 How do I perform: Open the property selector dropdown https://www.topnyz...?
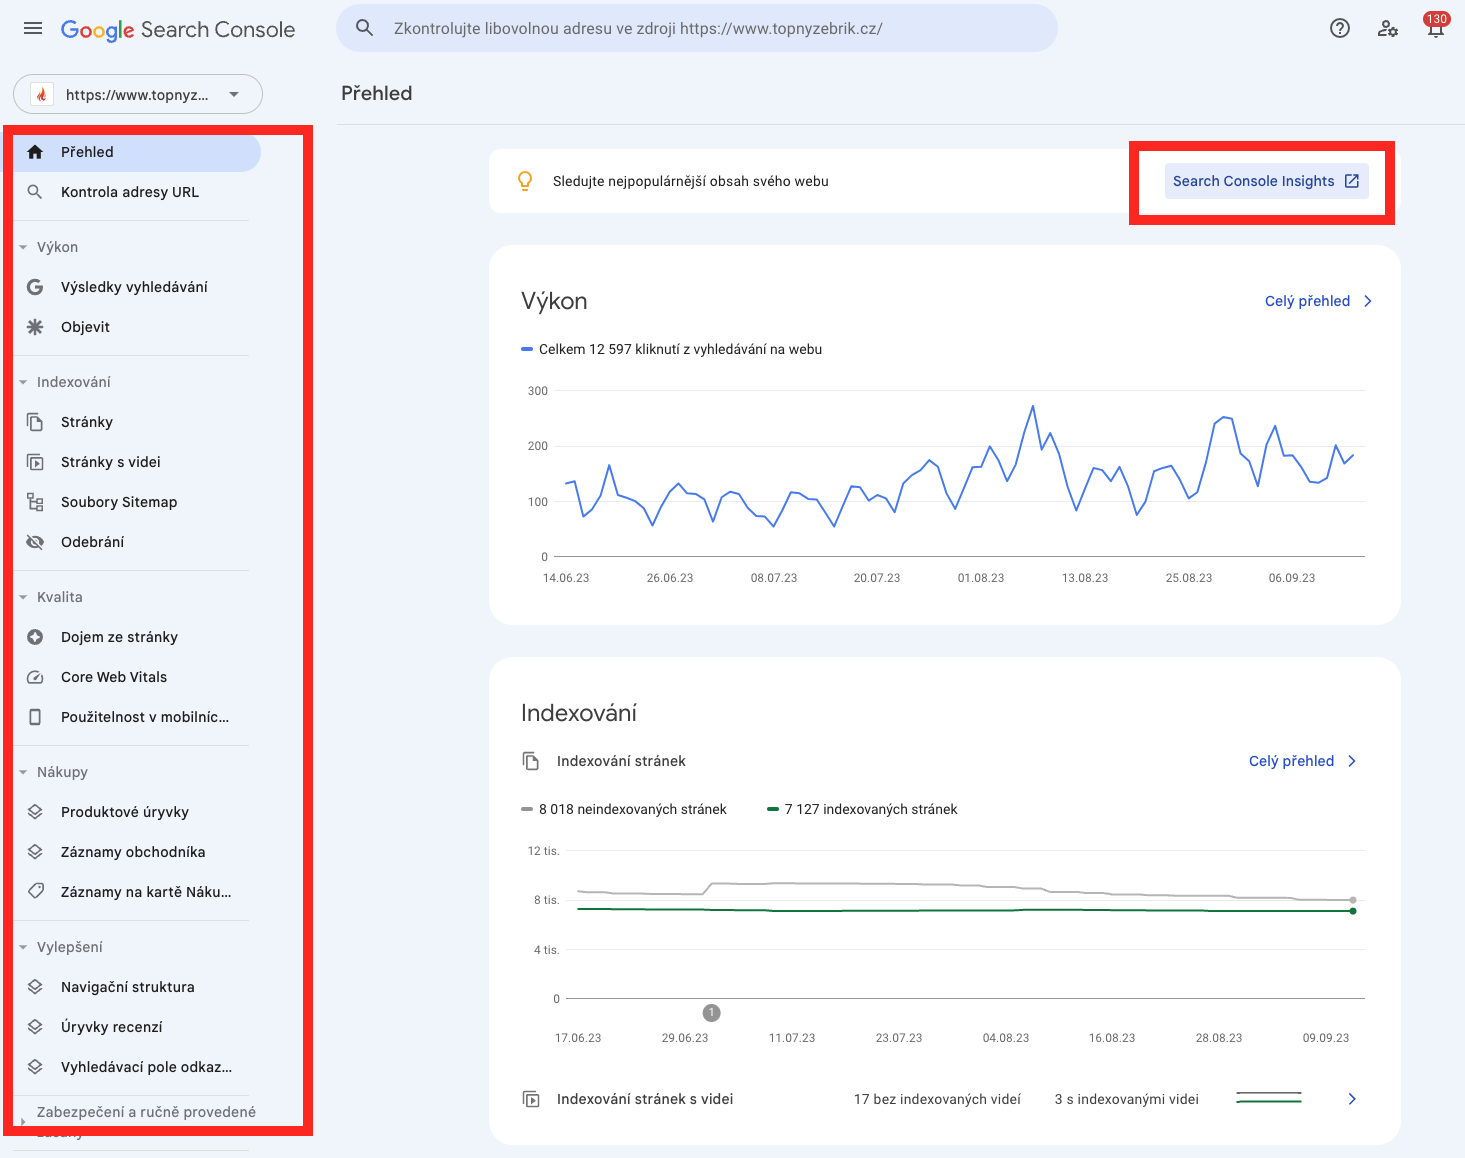point(138,94)
